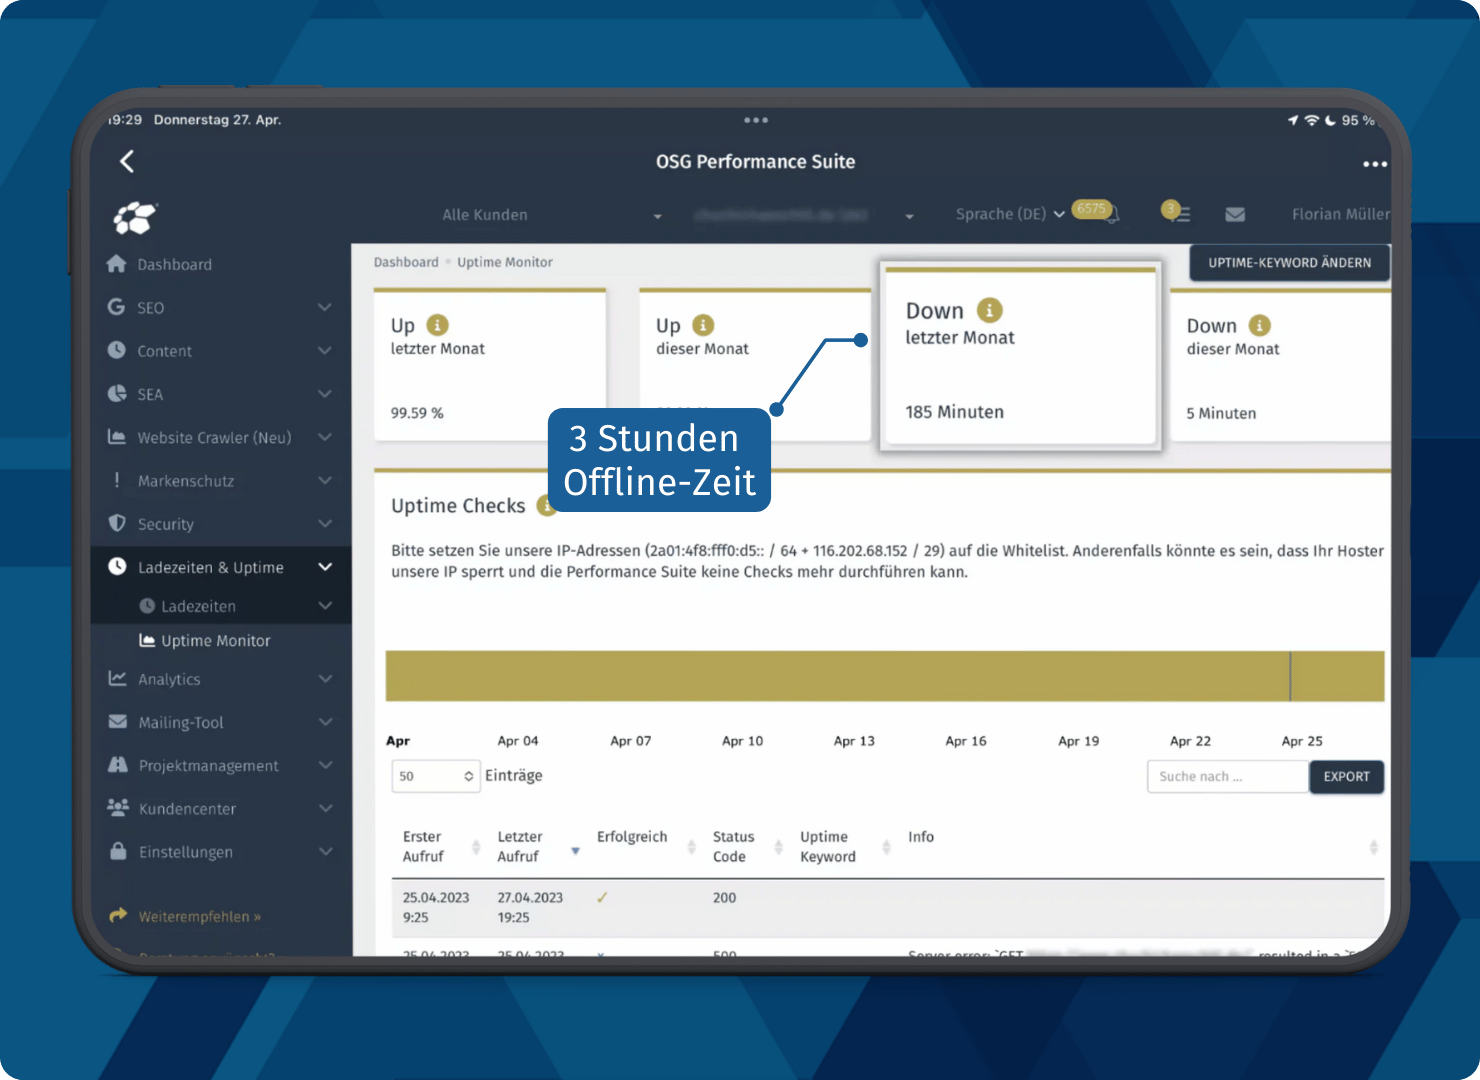Click the EXPORT button
Viewport: 1480px width, 1080px height.
click(x=1346, y=776)
